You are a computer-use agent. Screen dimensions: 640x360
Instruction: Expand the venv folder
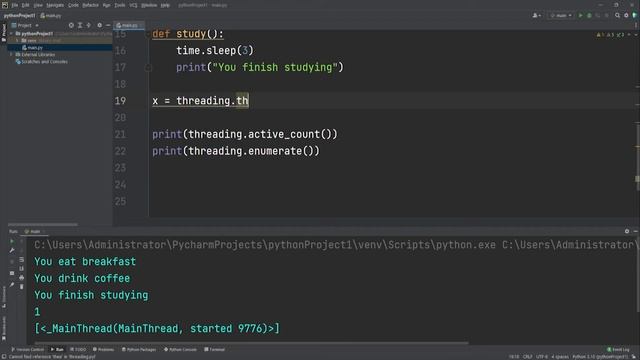pos(17,41)
